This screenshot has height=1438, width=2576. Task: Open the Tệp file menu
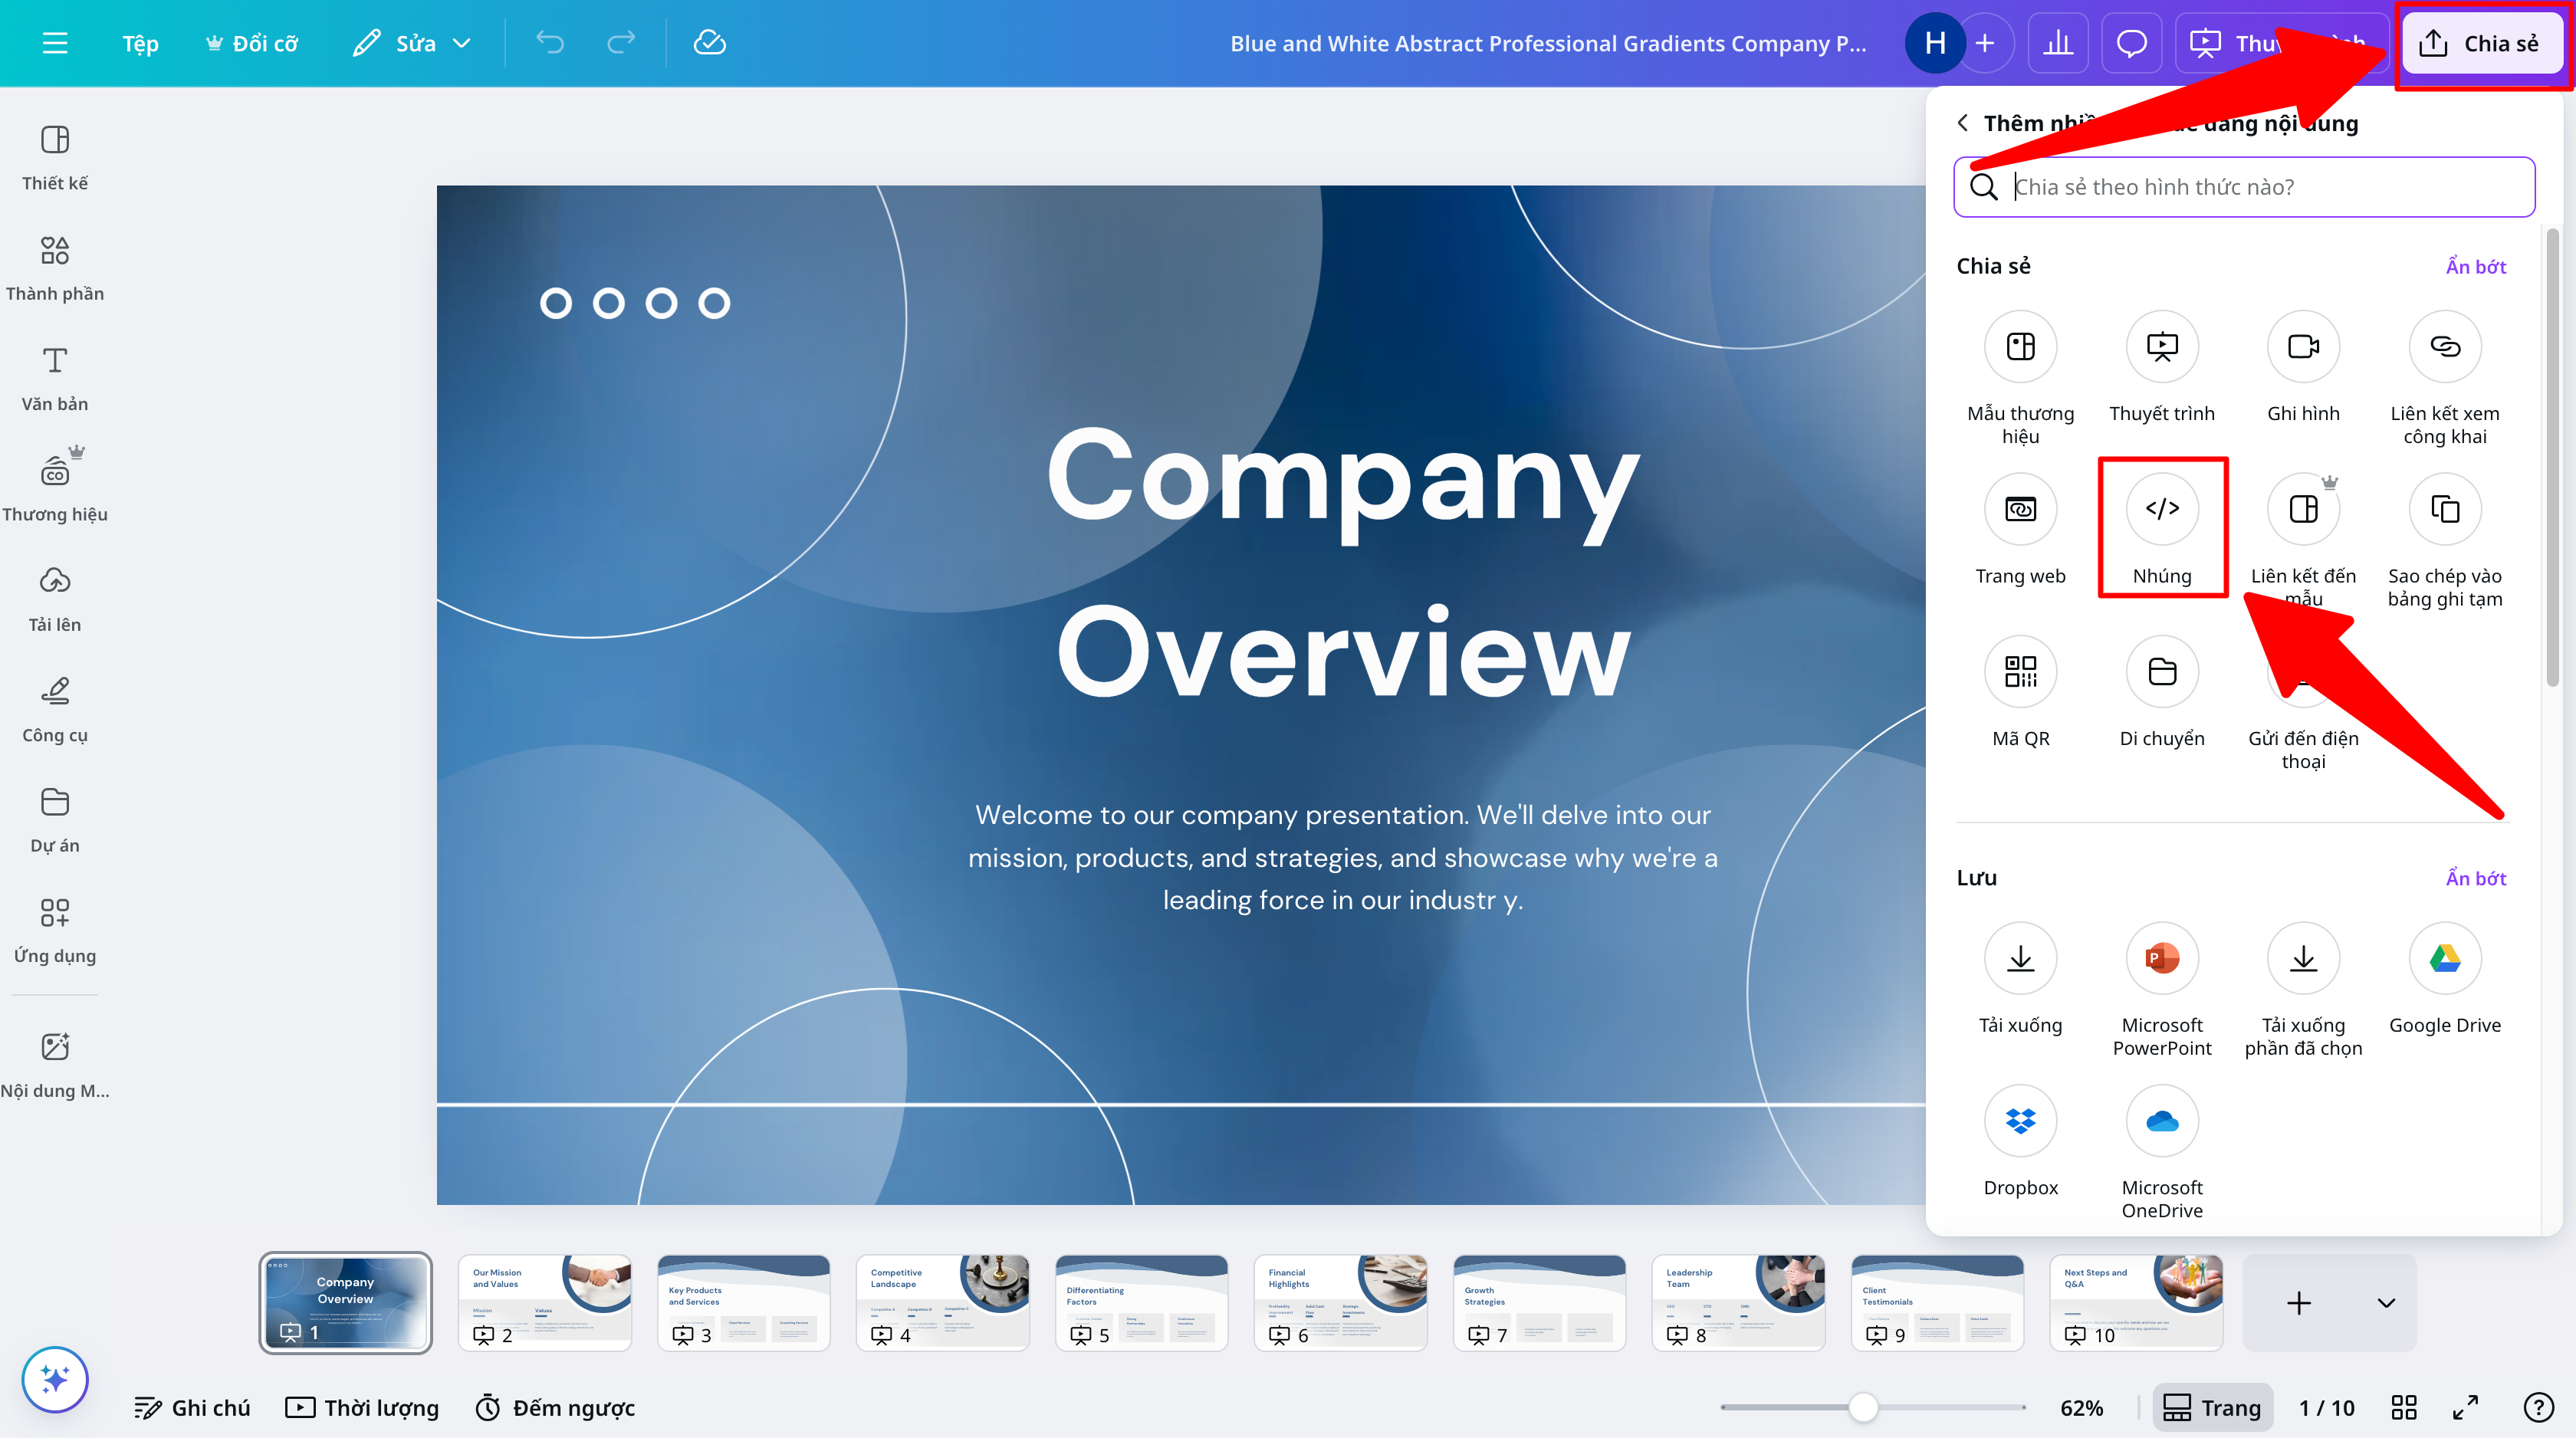140,43
